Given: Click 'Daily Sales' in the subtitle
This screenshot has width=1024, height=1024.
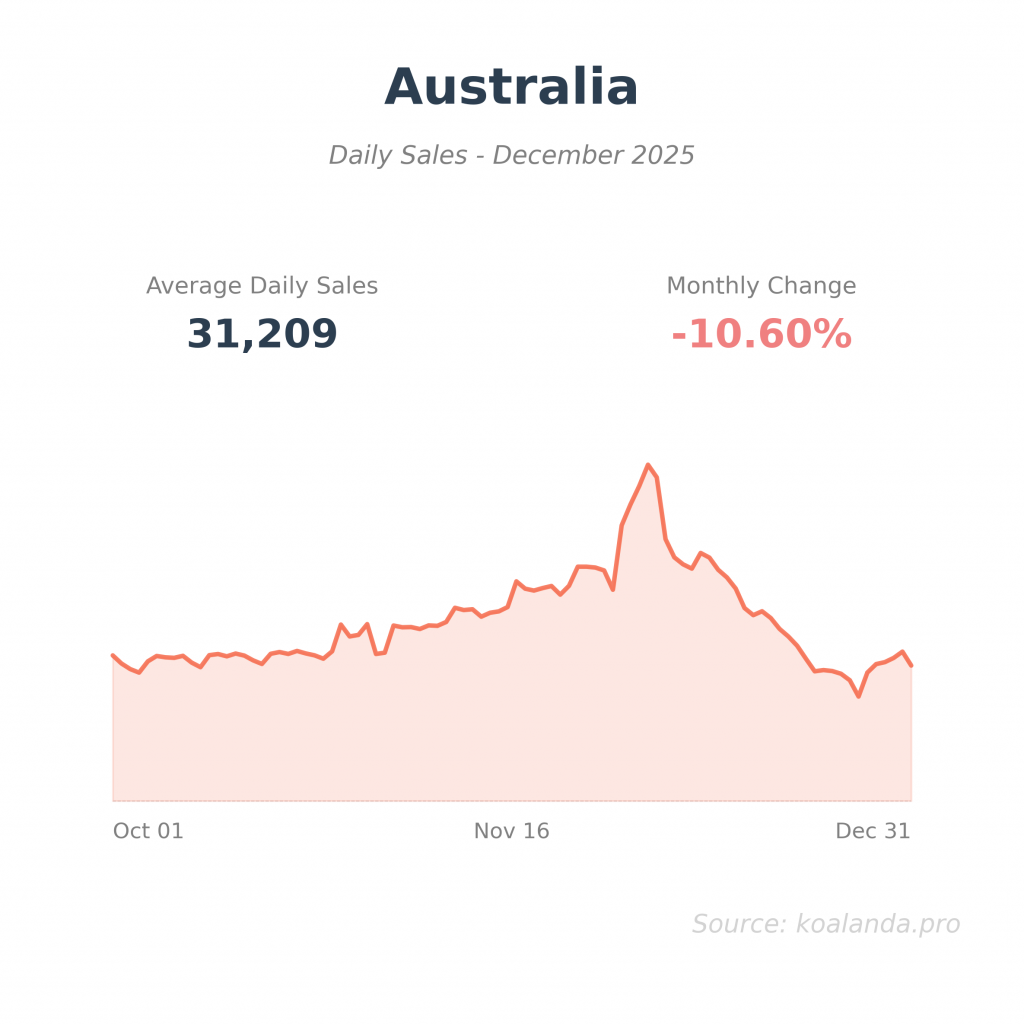Looking at the screenshot, I should (x=398, y=156).
